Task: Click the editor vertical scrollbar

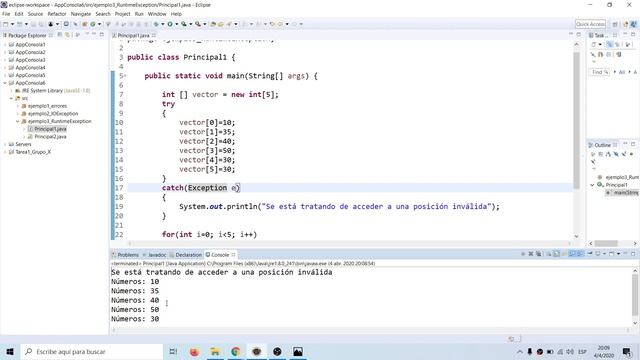Action: point(576,120)
